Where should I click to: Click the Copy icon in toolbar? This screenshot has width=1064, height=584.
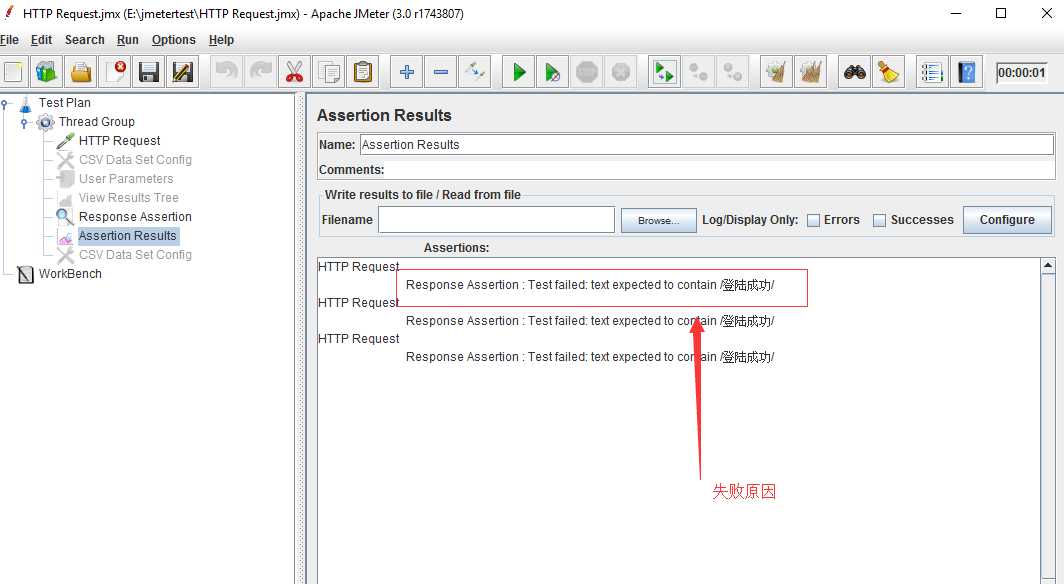329,71
